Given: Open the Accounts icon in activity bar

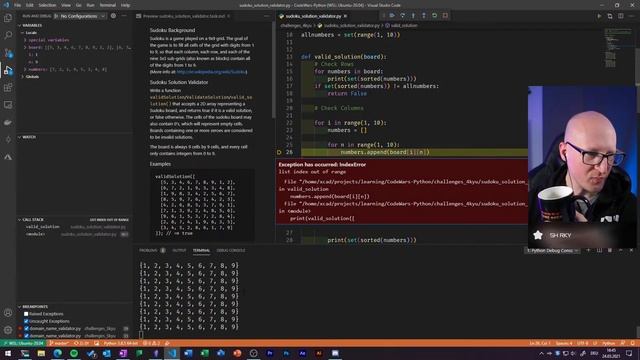Looking at the screenshot, I should click(8, 313).
